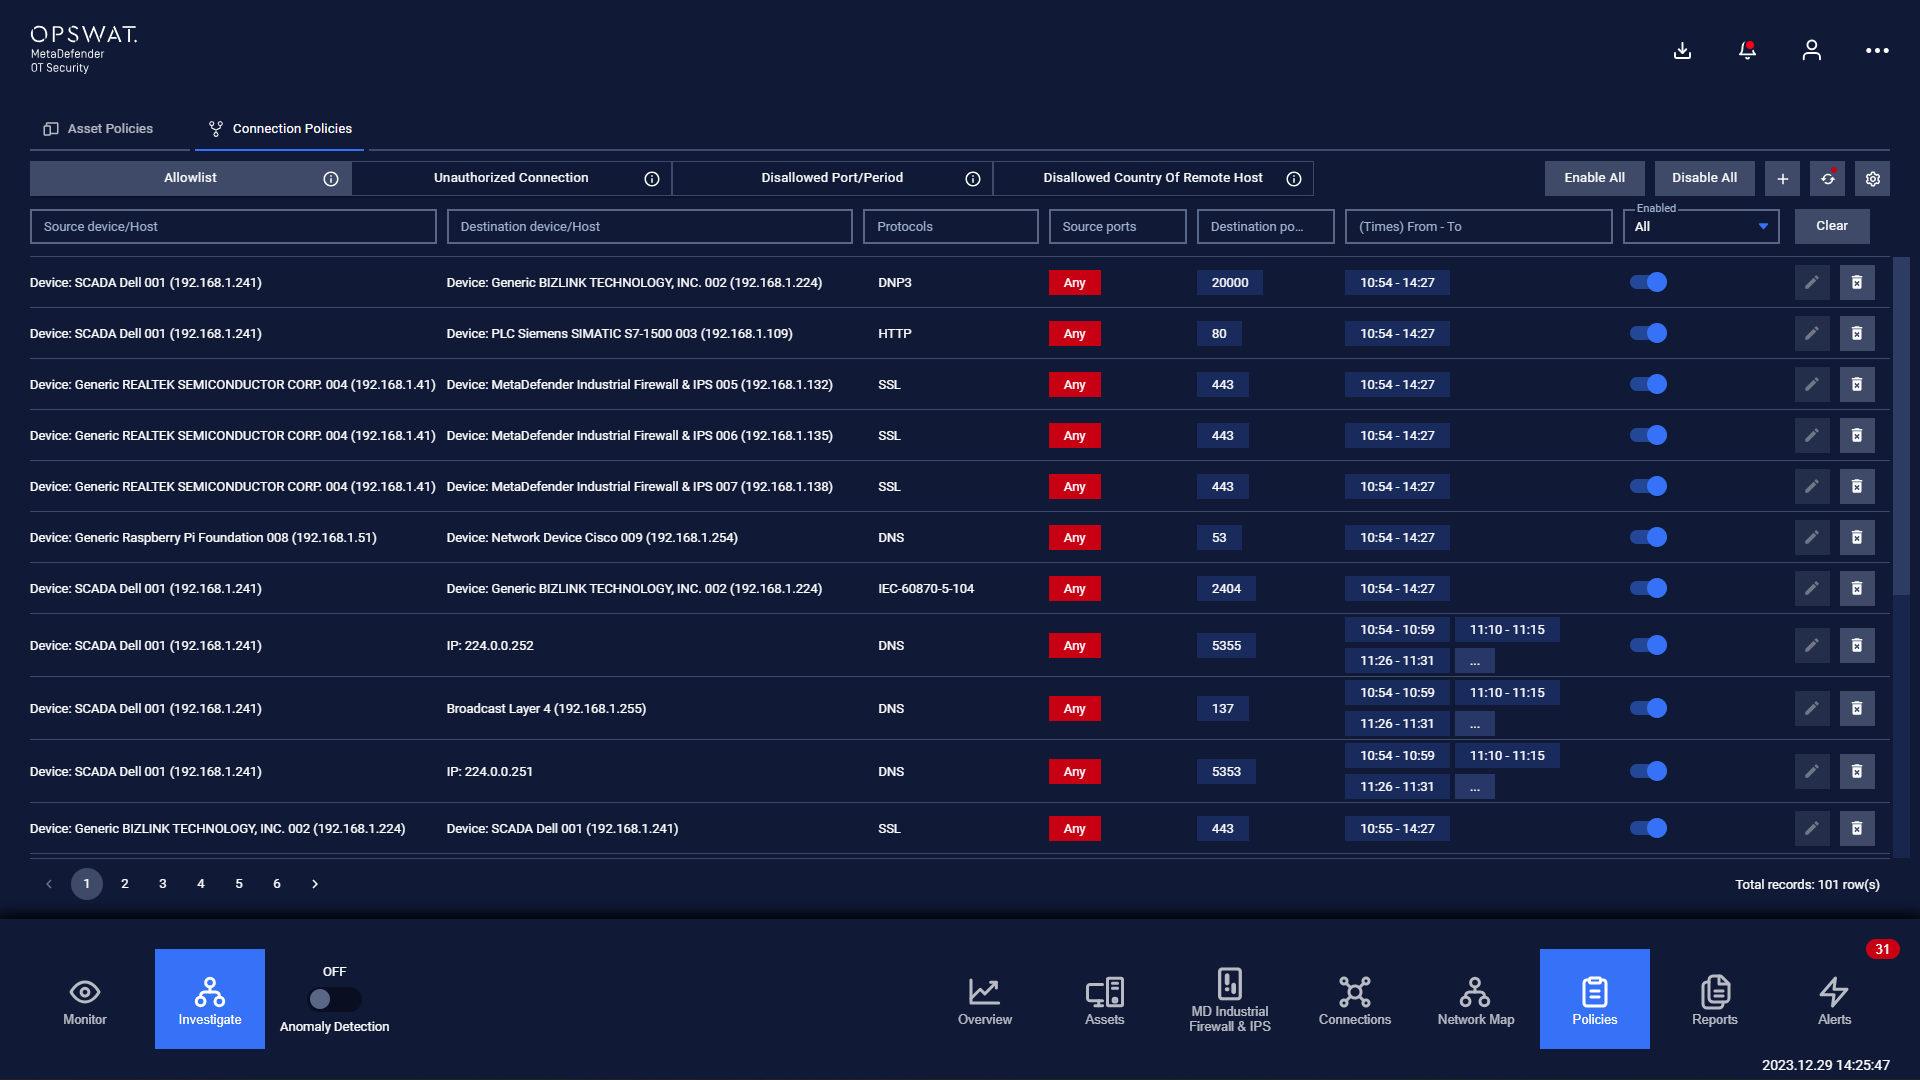1920x1080 pixels.
Task: Open MD Industrial Firewall & IPS
Action: pyautogui.click(x=1230, y=999)
